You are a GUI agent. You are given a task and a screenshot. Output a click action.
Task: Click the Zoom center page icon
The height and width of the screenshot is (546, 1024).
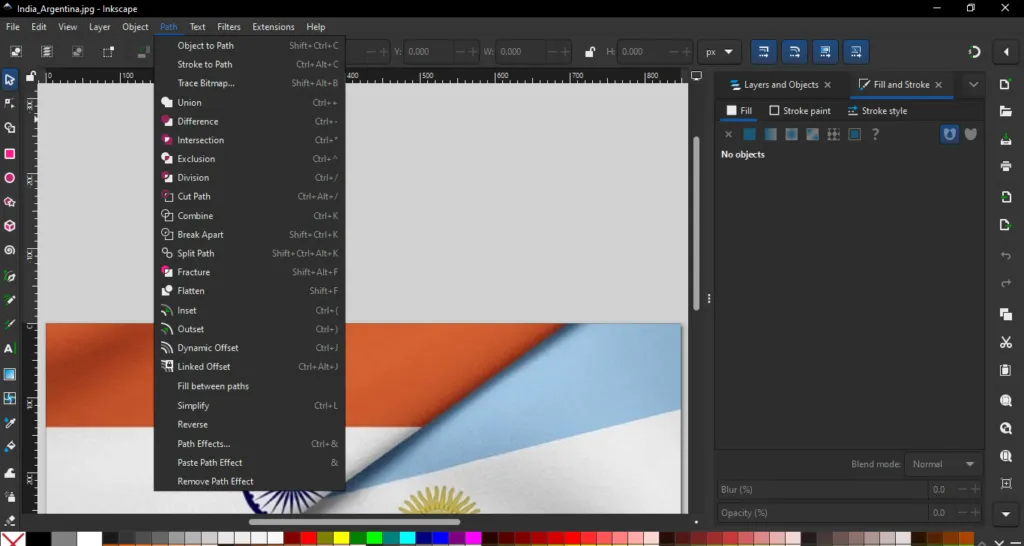click(x=1006, y=483)
